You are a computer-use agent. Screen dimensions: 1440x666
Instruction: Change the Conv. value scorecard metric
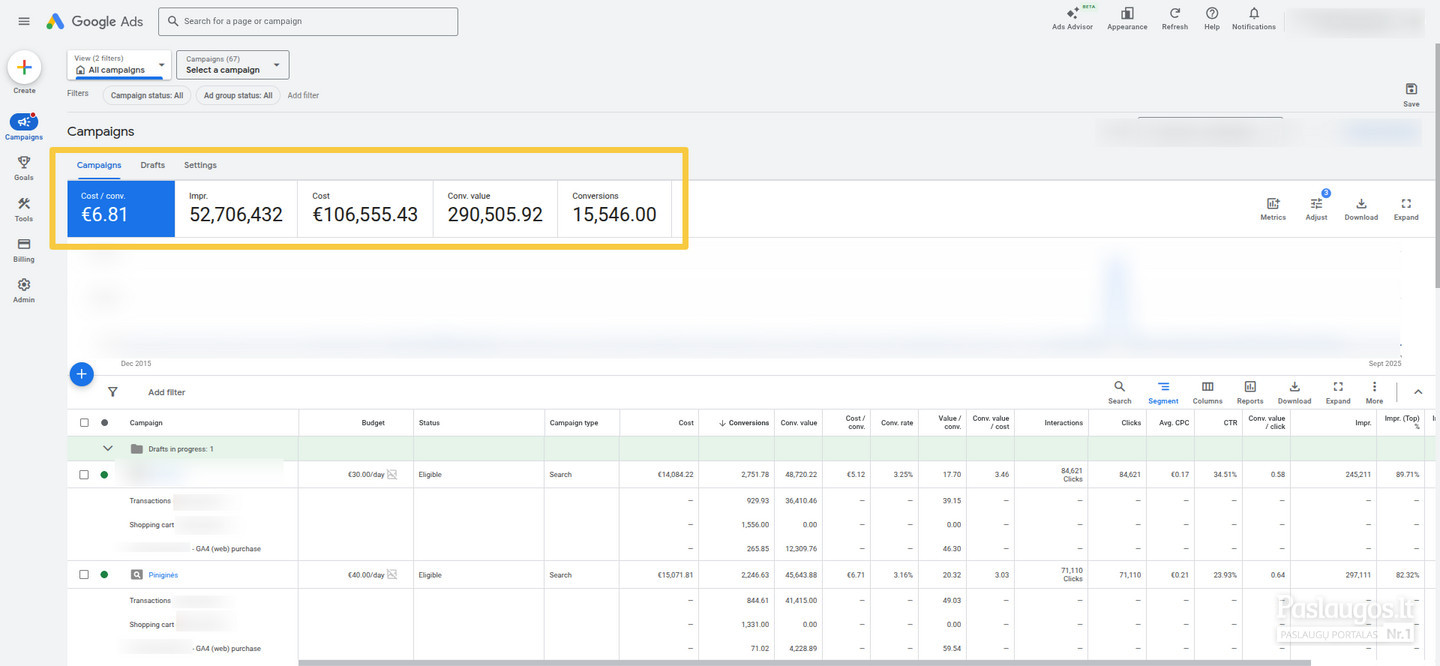coord(495,209)
